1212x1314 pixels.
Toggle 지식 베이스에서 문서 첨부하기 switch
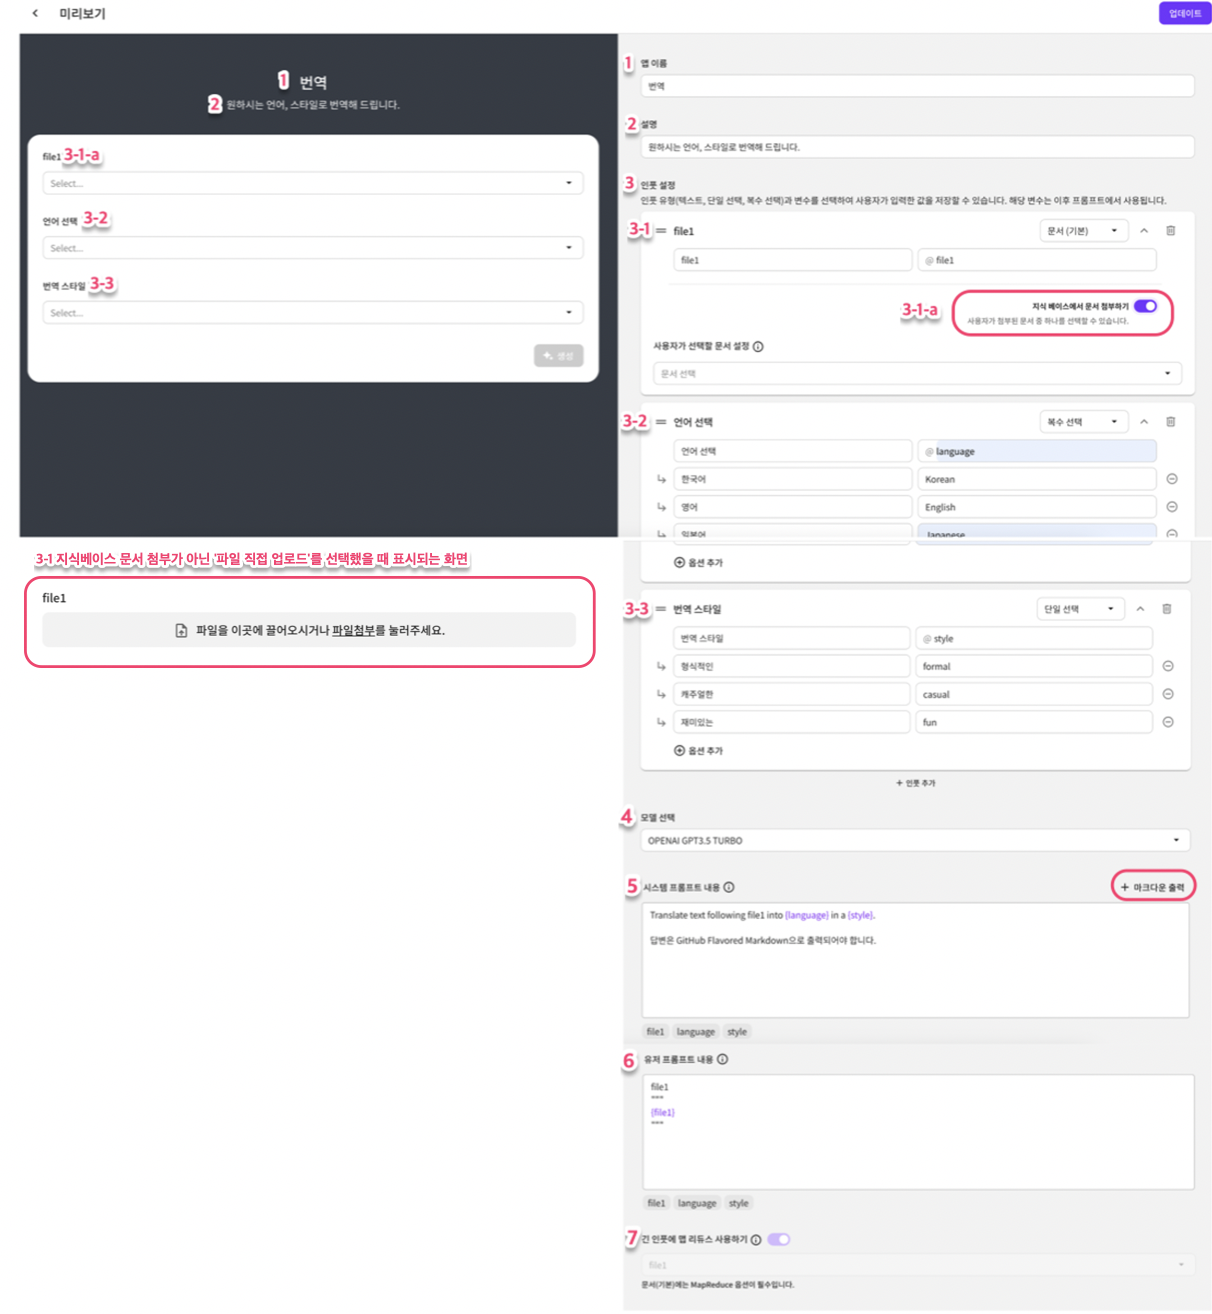[x=1145, y=306]
